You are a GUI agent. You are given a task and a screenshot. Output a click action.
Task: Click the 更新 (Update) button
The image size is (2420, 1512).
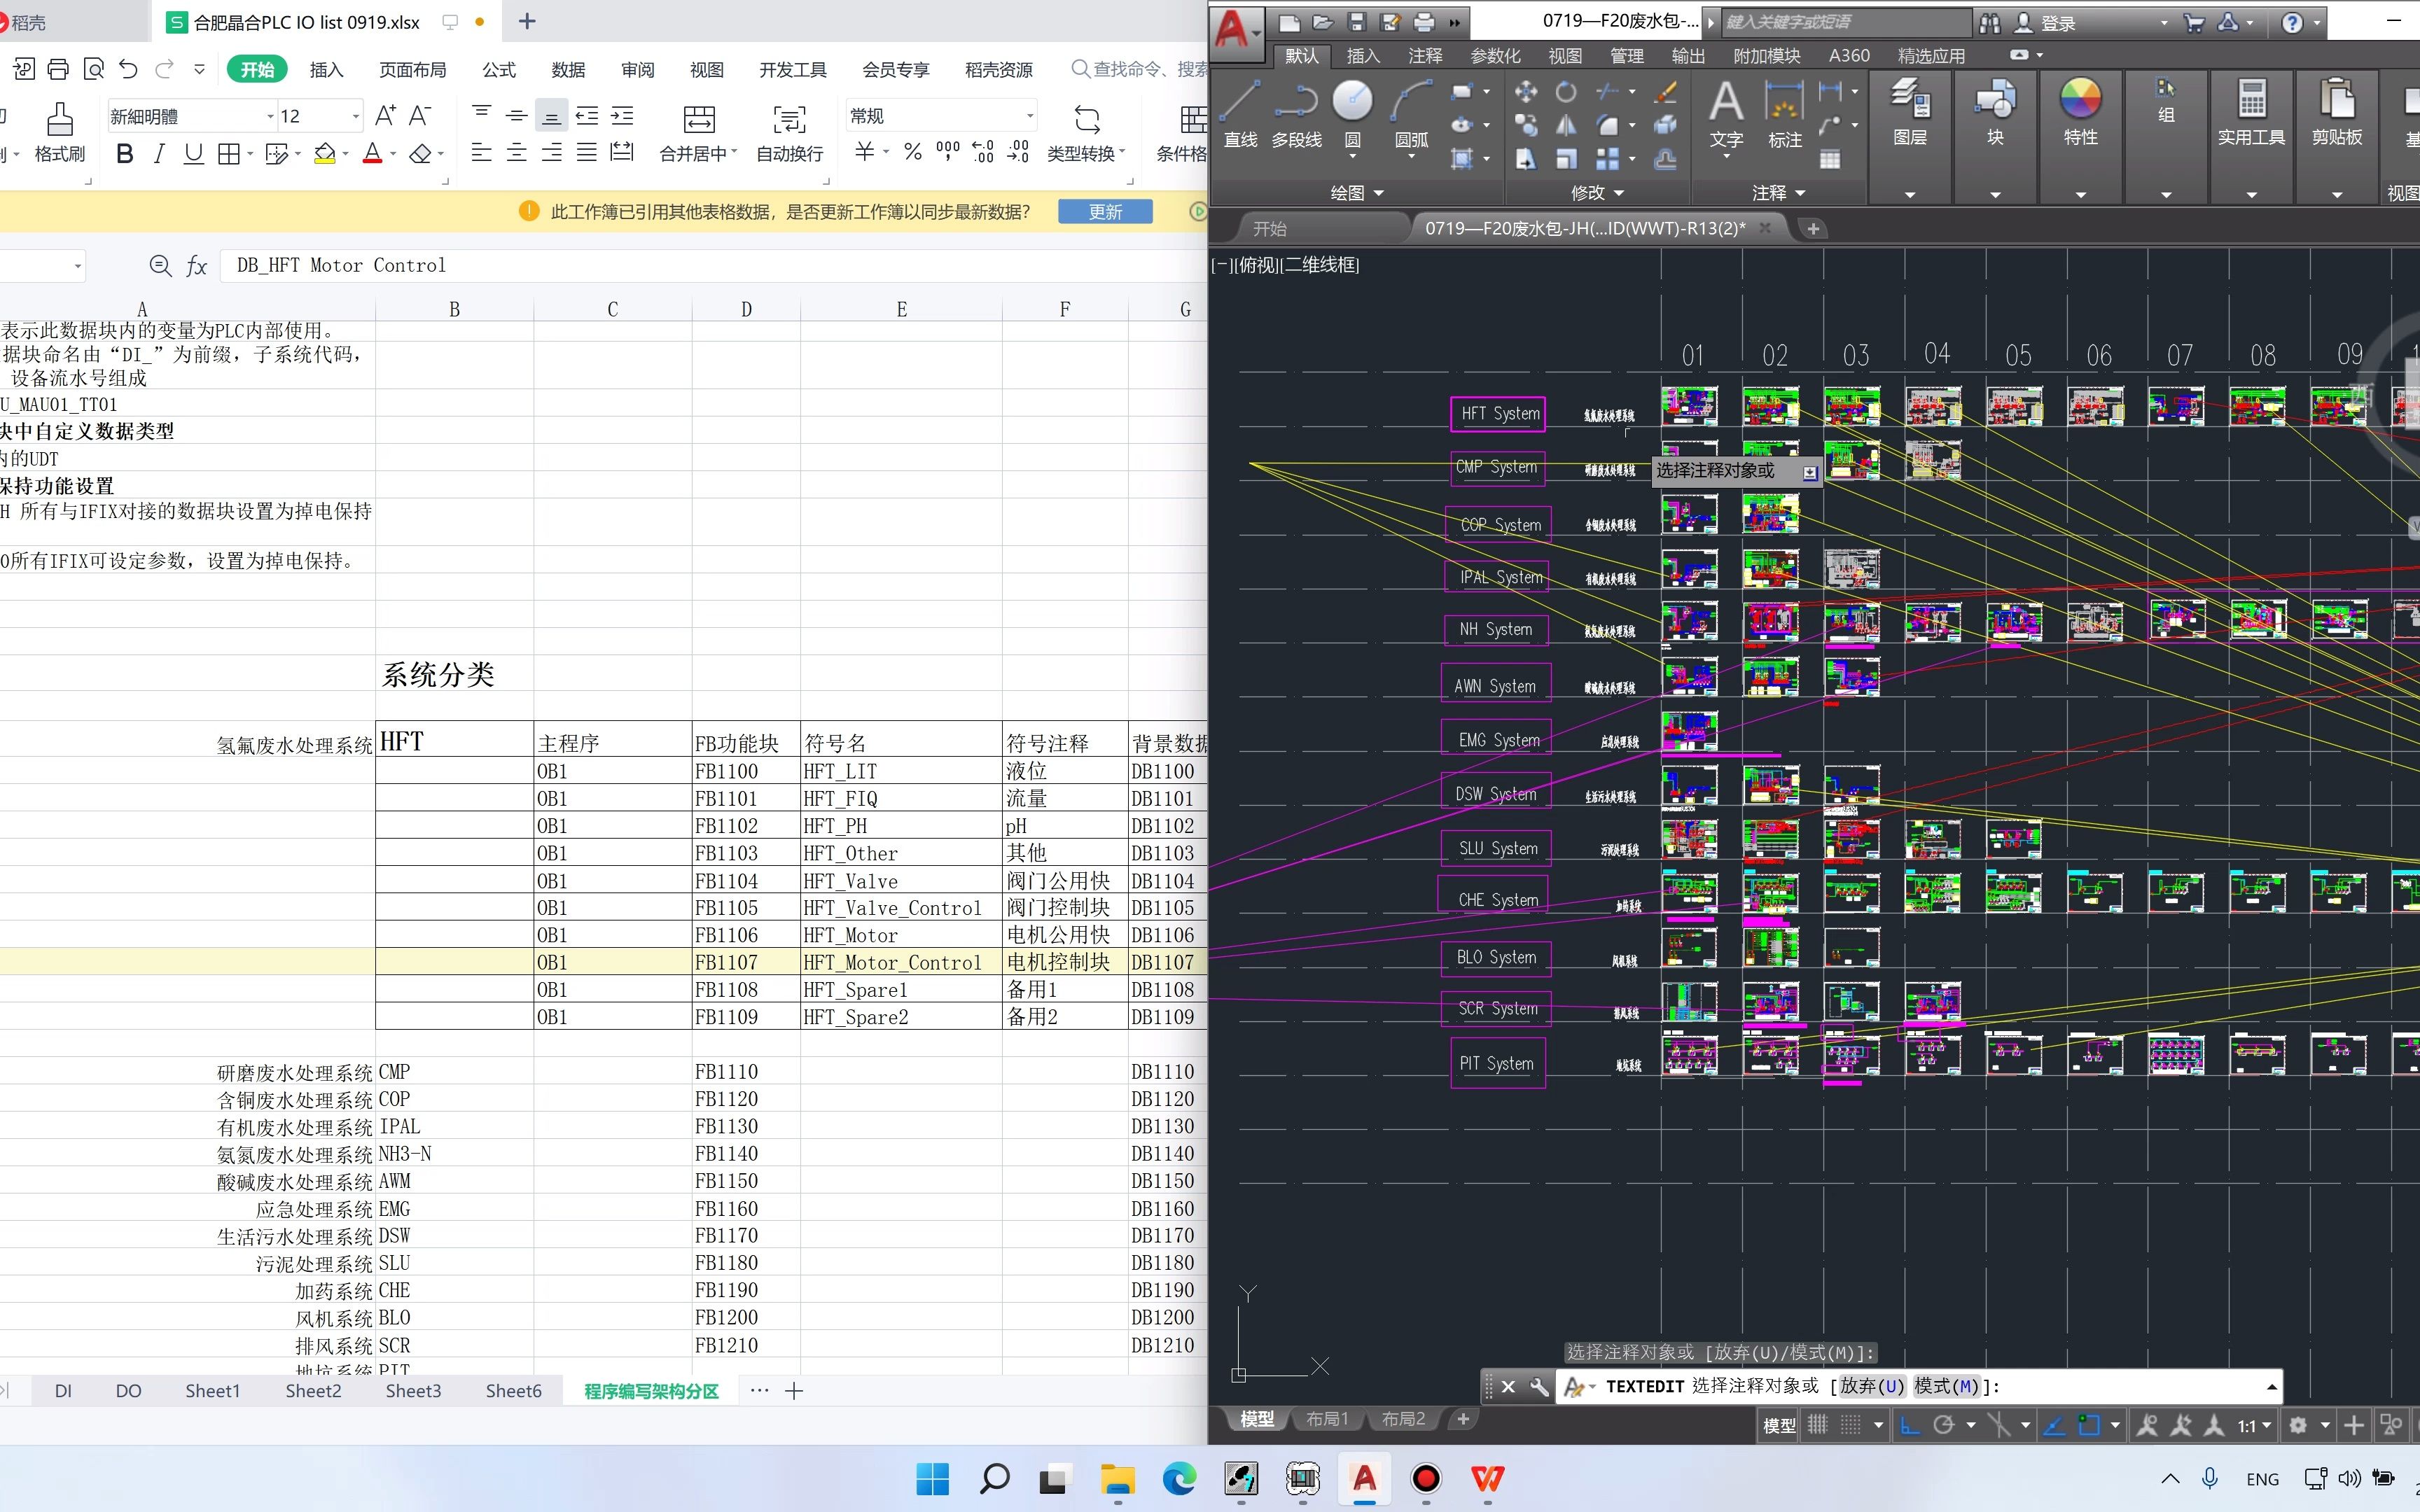click(x=1105, y=211)
